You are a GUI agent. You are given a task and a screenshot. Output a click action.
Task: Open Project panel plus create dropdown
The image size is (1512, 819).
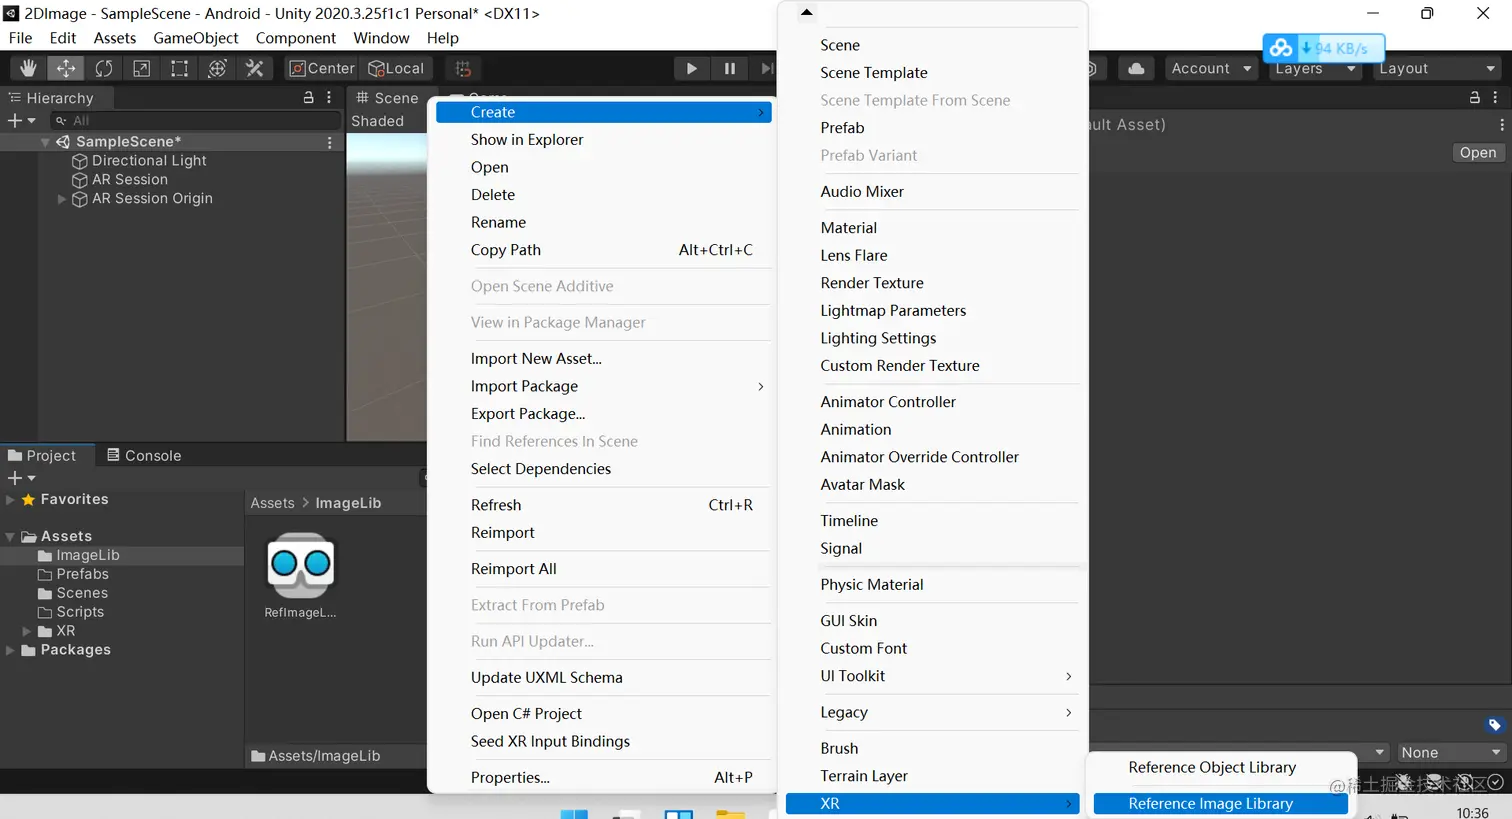pyautogui.click(x=22, y=478)
